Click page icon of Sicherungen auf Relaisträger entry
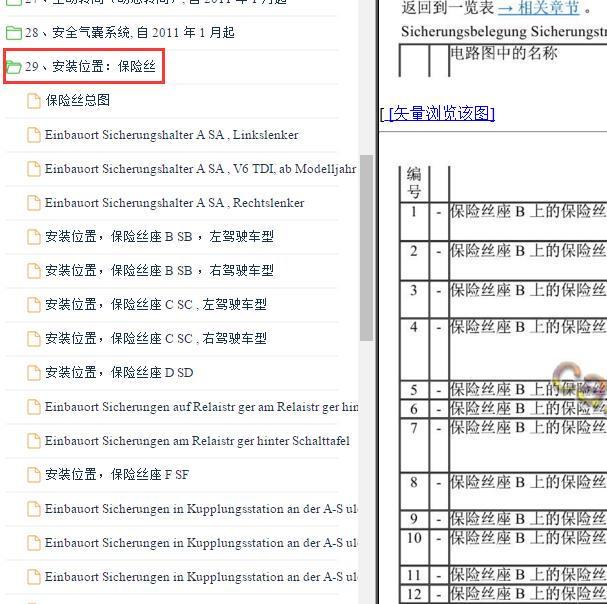The height and width of the screenshot is (604, 607). pos(34,407)
